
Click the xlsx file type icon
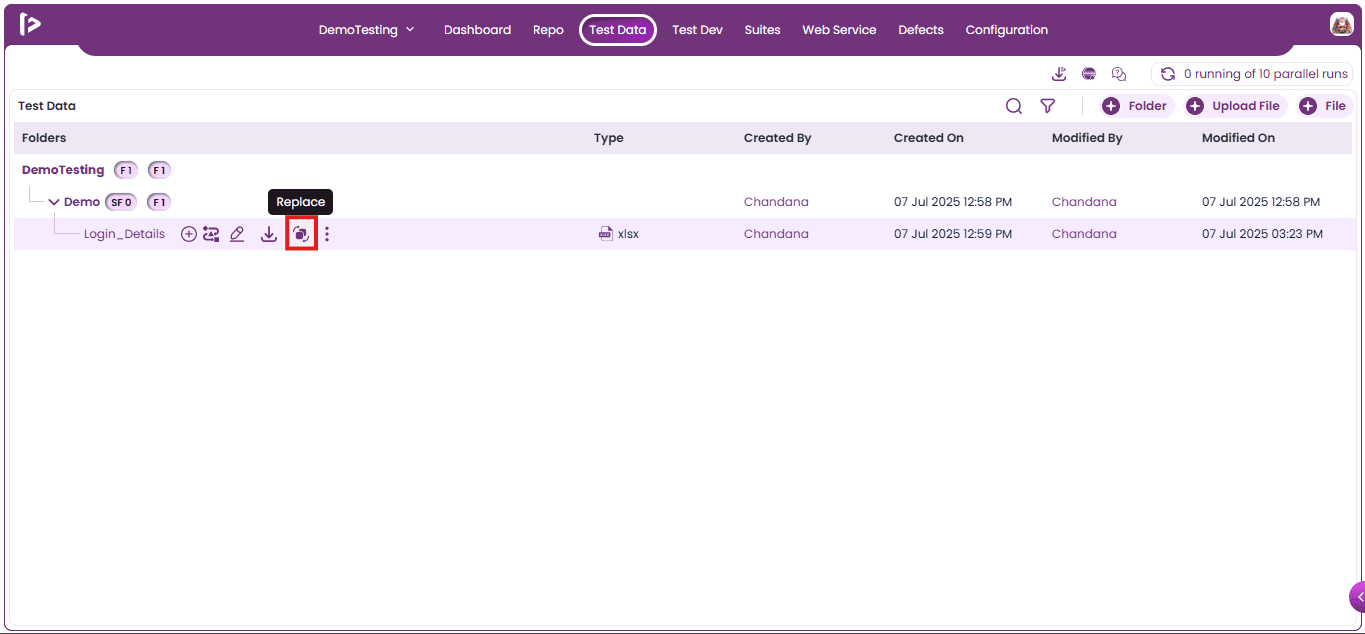(x=605, y=234)
